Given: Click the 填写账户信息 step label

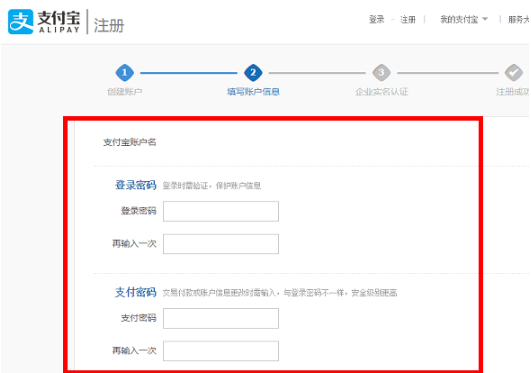Looking at the screenshot, I should click(x=253, y=92).
